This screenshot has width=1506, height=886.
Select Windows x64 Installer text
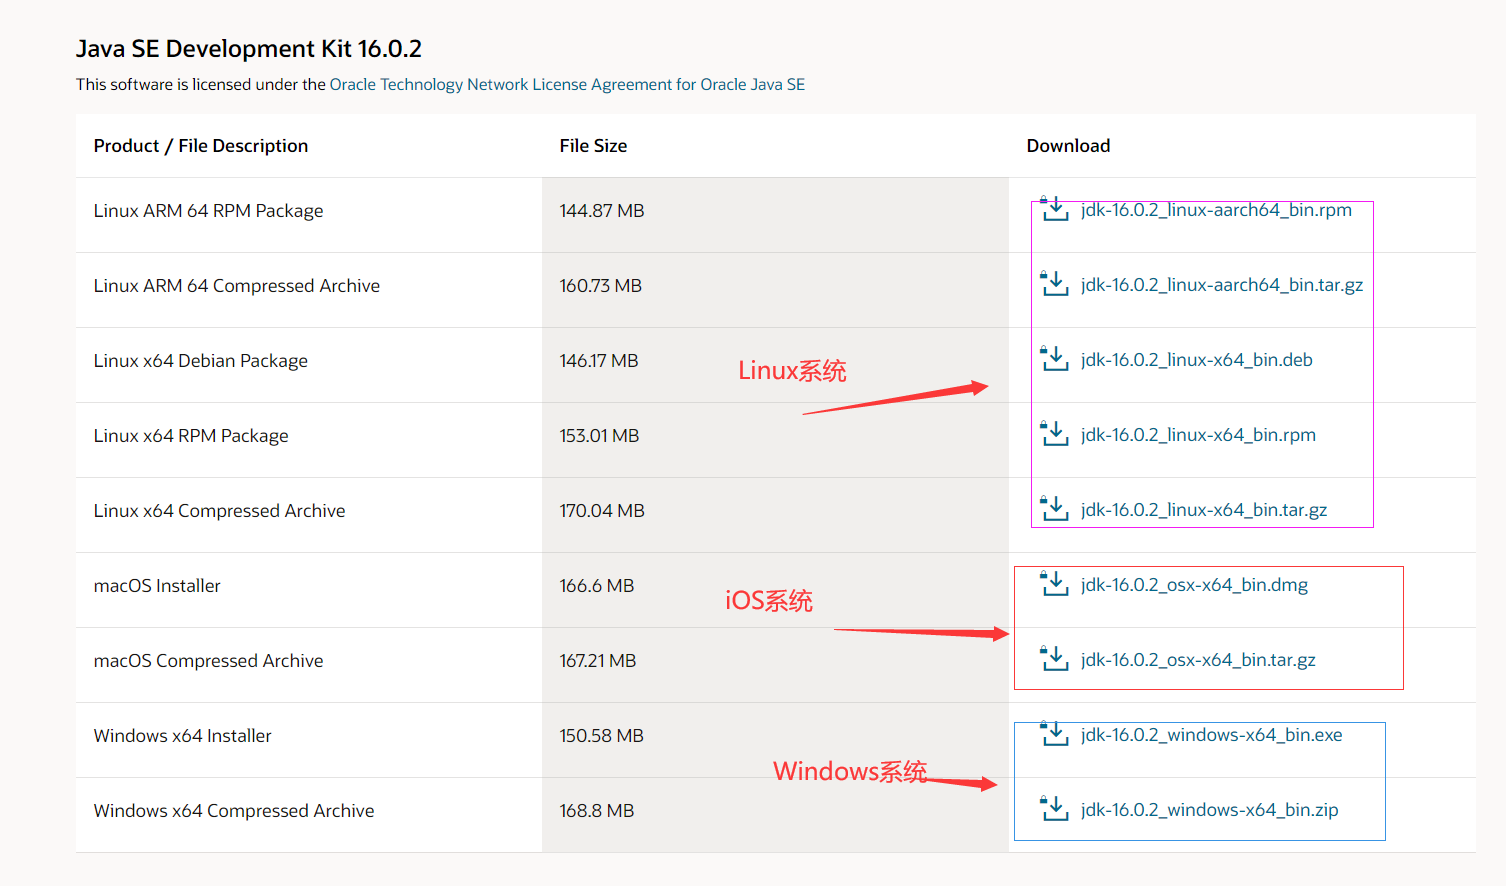(183, 736)
